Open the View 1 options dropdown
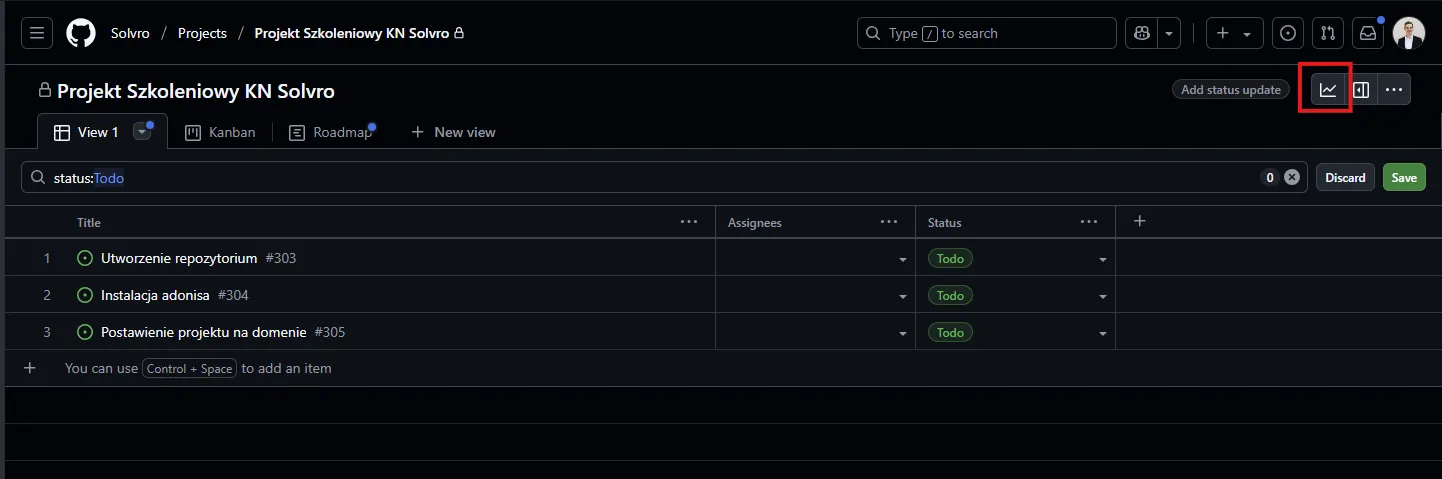The height and width of the screenshot is (479, 1442). [142, 132]
